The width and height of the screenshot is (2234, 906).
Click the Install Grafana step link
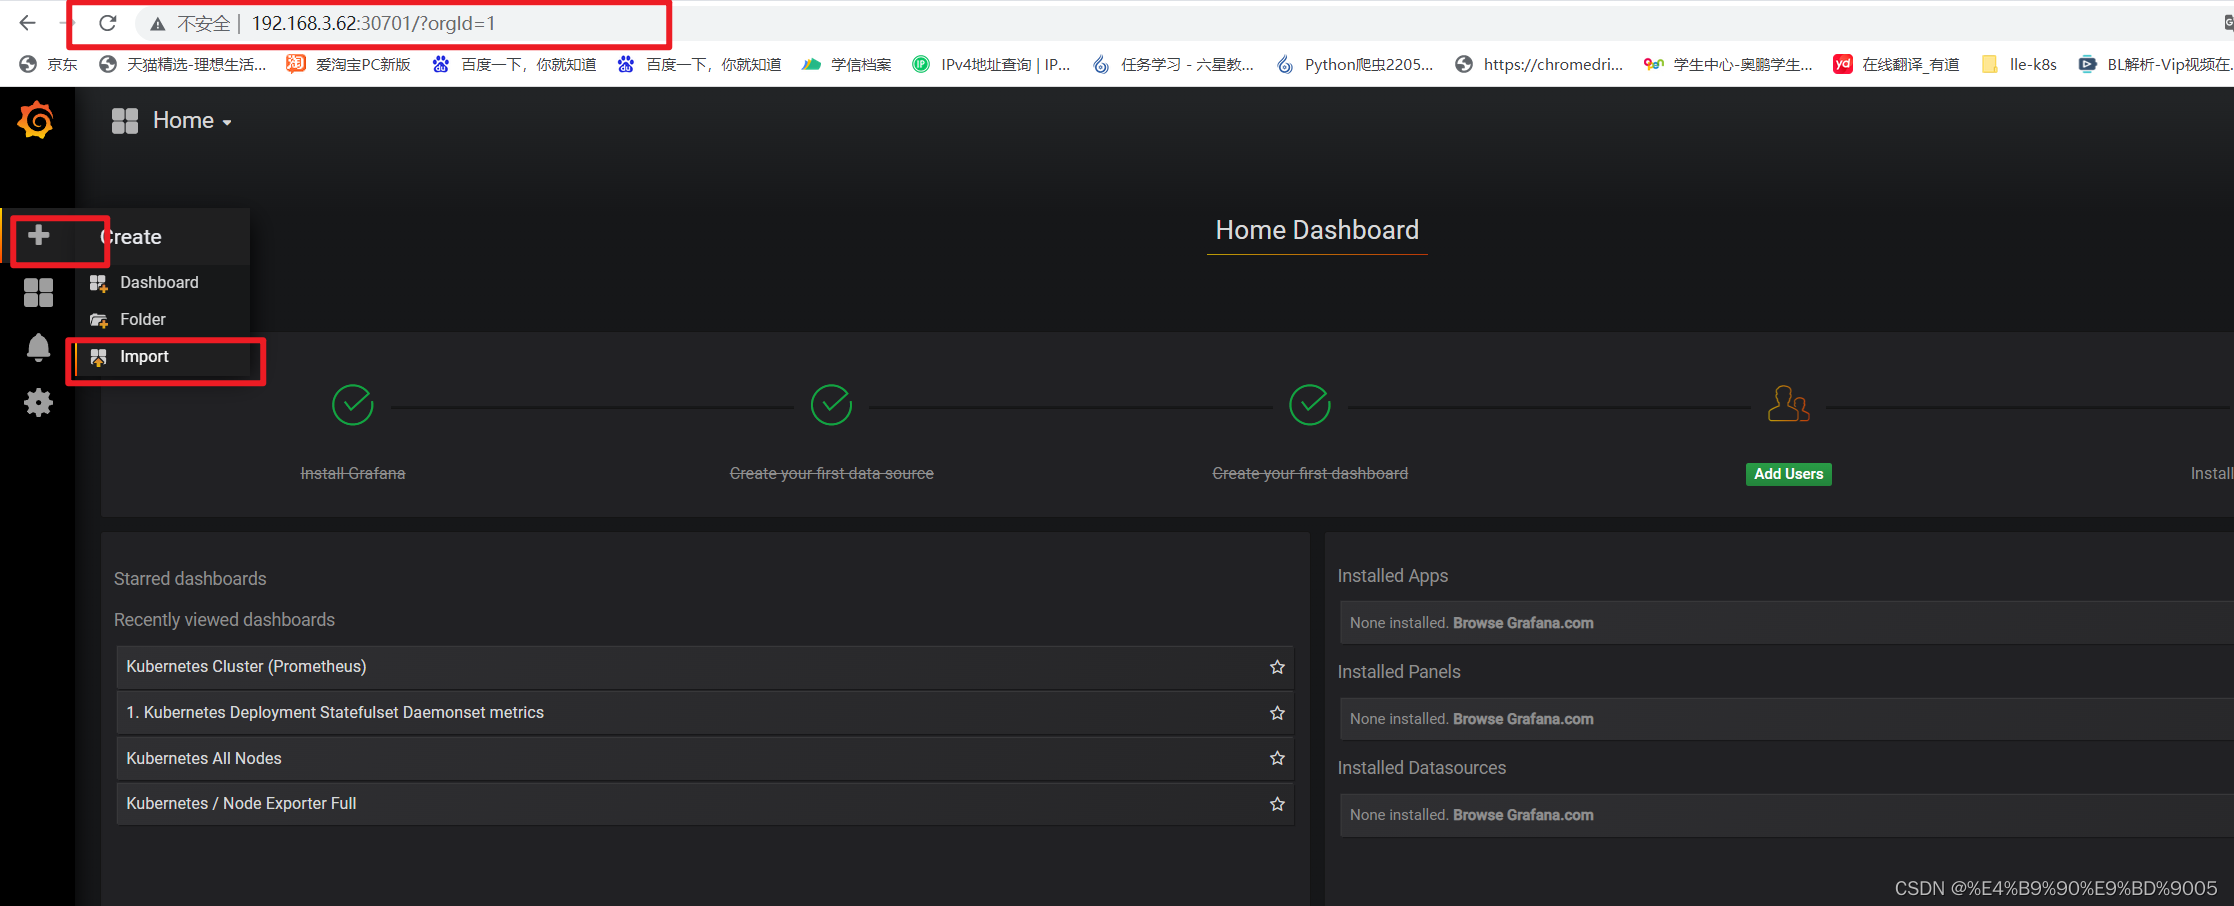click(x=353, y=473)
